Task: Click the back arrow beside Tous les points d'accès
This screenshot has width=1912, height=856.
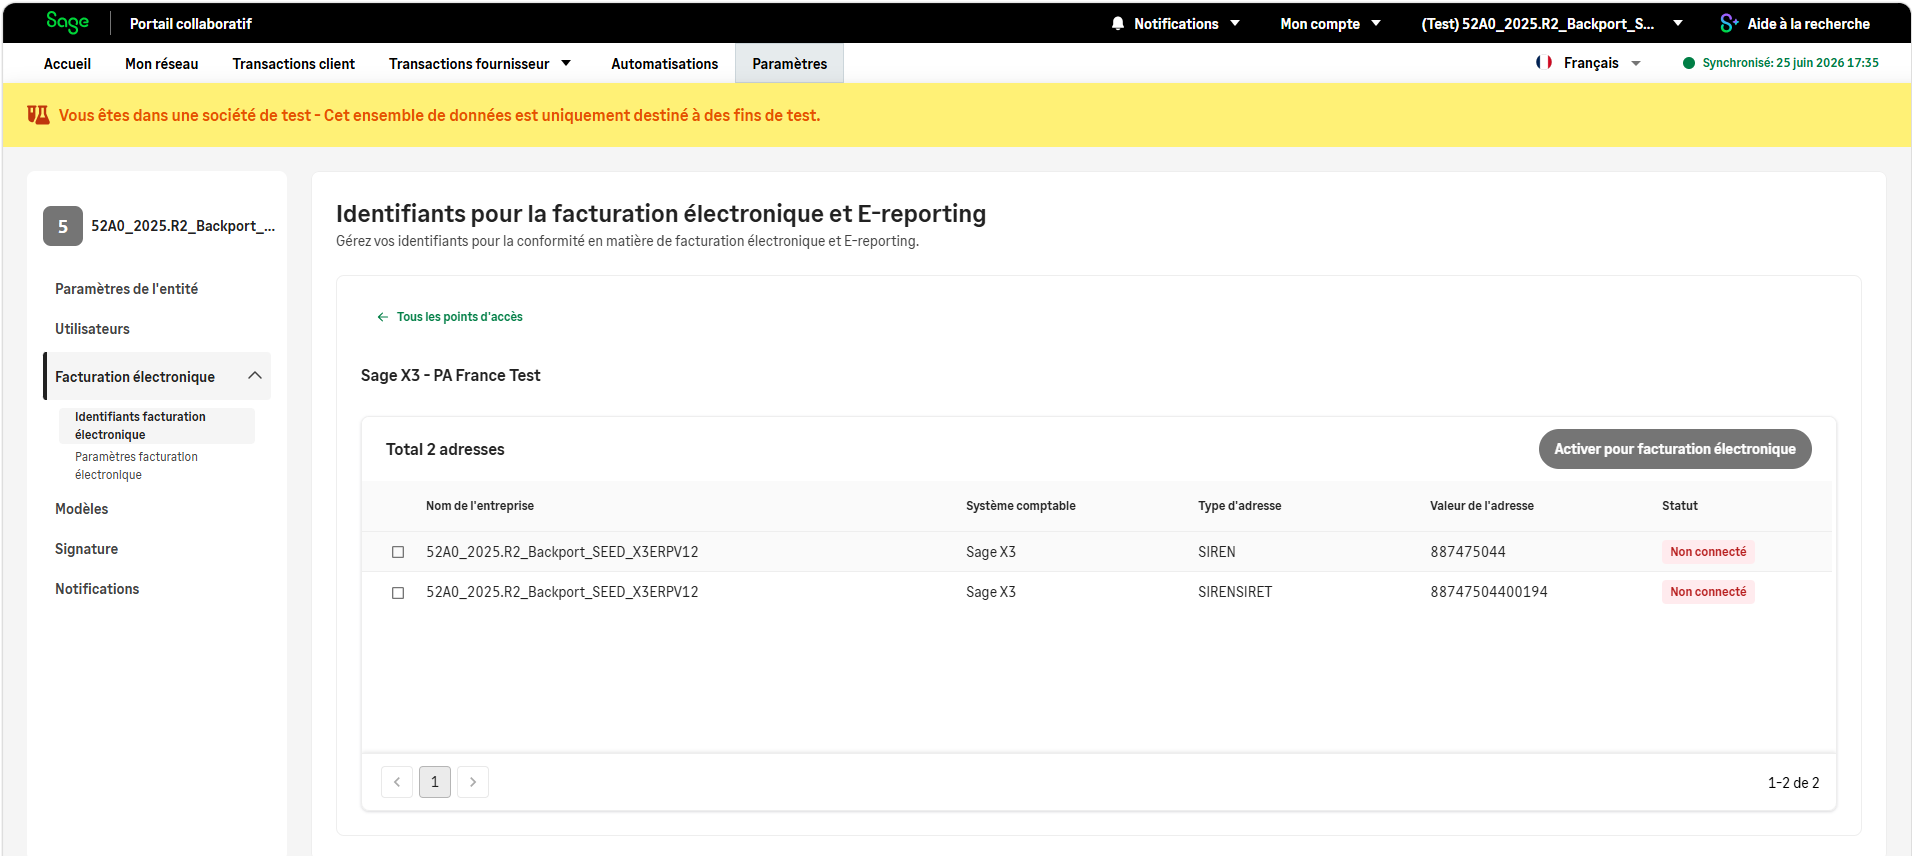Action: pos(382,317)
